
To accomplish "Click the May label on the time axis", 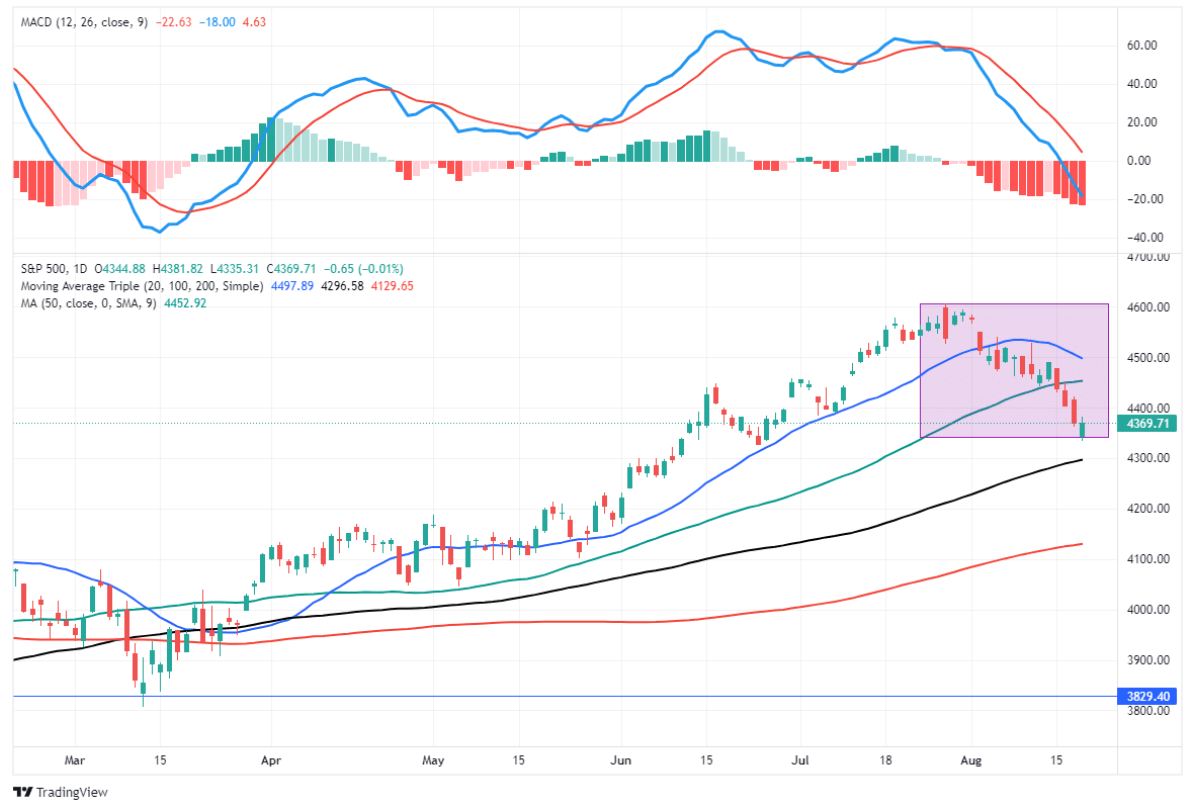I will click(433, 760).
